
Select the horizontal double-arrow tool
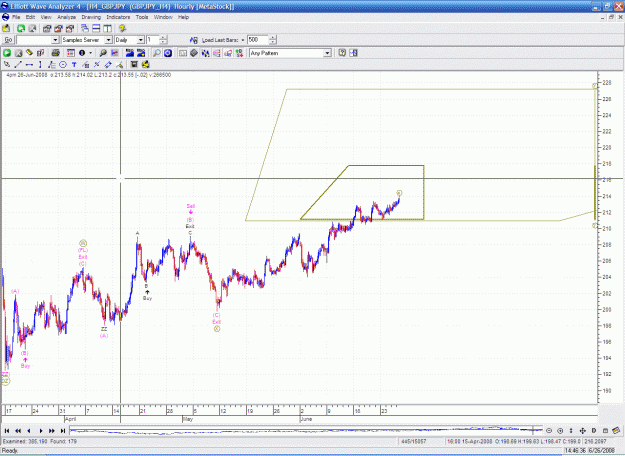click(x=29, y=65)
